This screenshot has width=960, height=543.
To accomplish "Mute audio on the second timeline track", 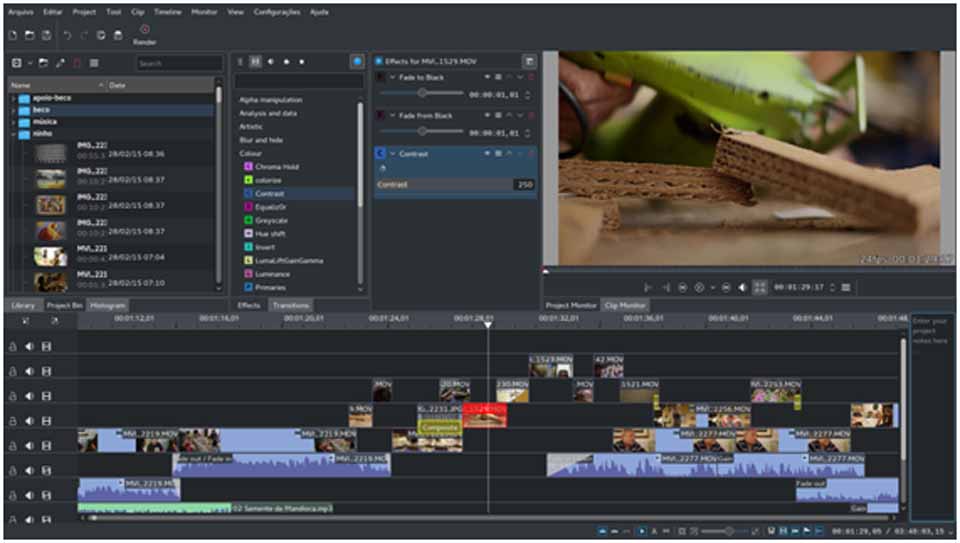I will click(x=30, y=371).
